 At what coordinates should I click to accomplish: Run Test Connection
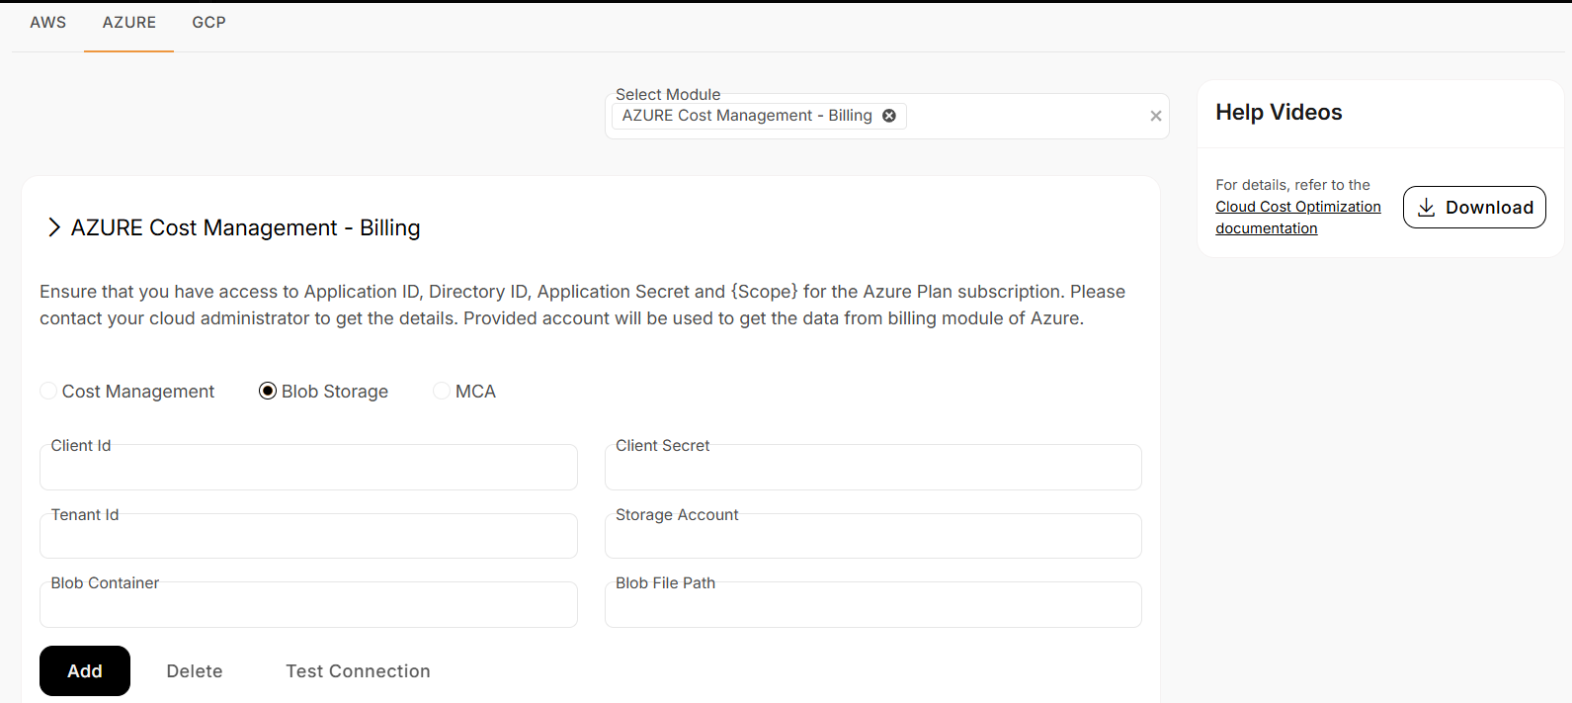[x=358, y=671]
